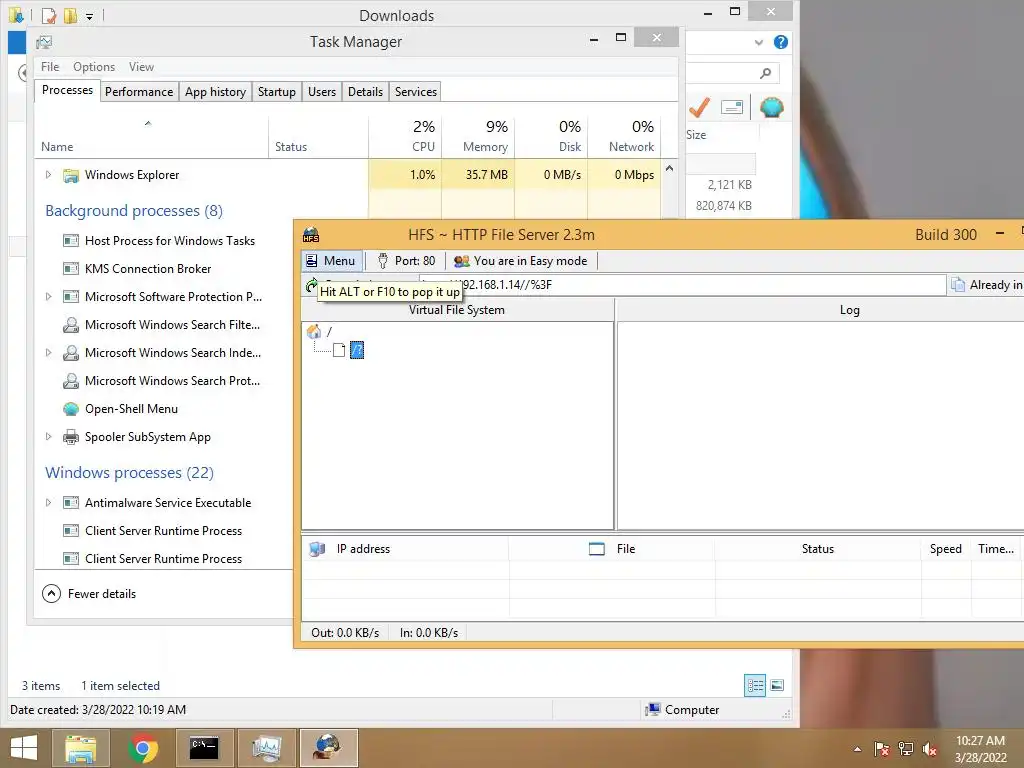Select Microsoft Windows Search Protocol process
Screen dimensions: 1024x768
point(172,381)
